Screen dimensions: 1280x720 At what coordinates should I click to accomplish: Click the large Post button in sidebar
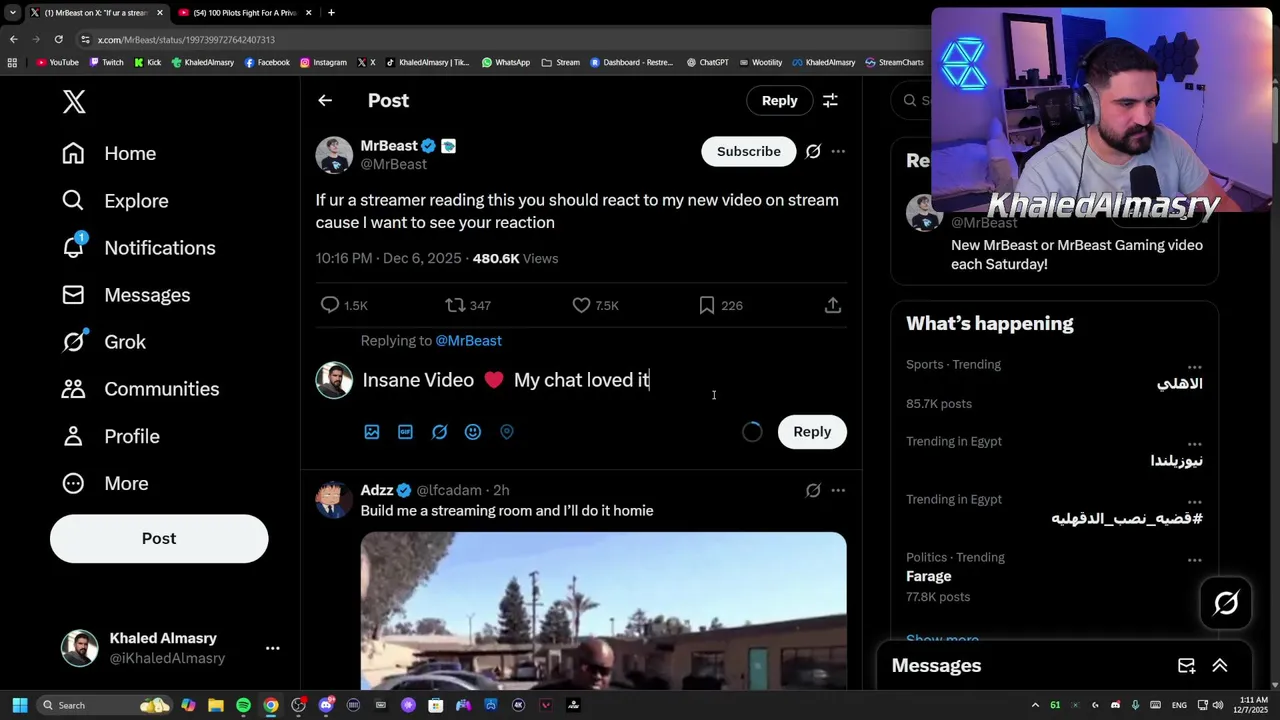pyautogui.click(x=159, y=538)
